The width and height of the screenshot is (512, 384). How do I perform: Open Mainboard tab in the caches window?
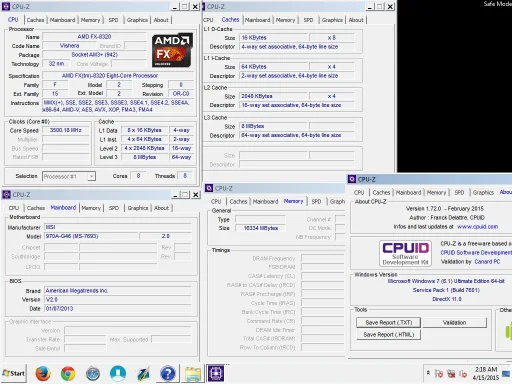[x=257, y=20]
